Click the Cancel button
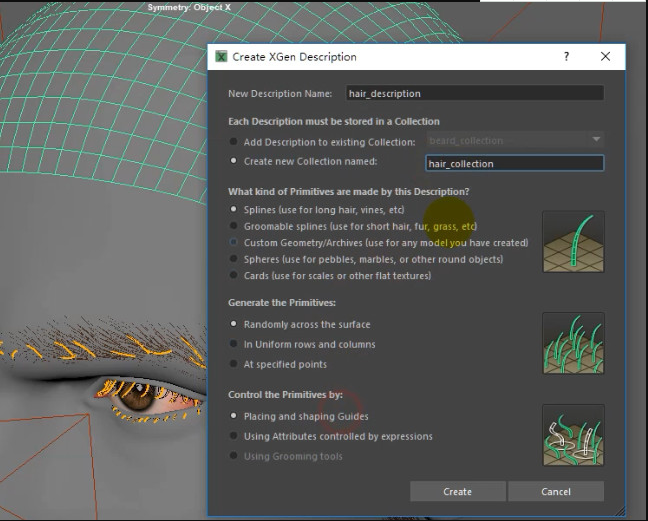This screenshot has height=521, width=648. coord(556,491)
